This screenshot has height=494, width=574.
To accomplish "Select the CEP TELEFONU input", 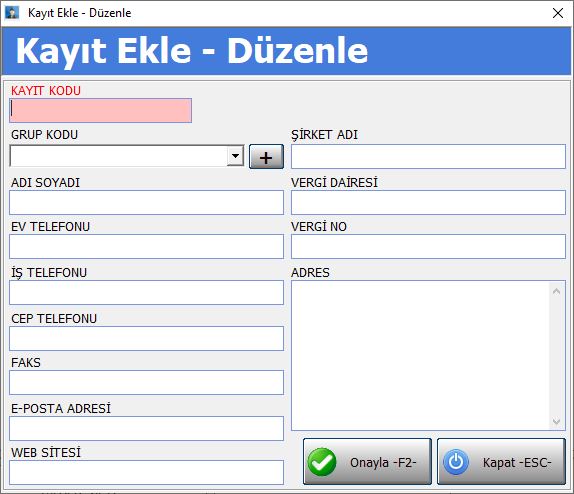I will [146, 338].
